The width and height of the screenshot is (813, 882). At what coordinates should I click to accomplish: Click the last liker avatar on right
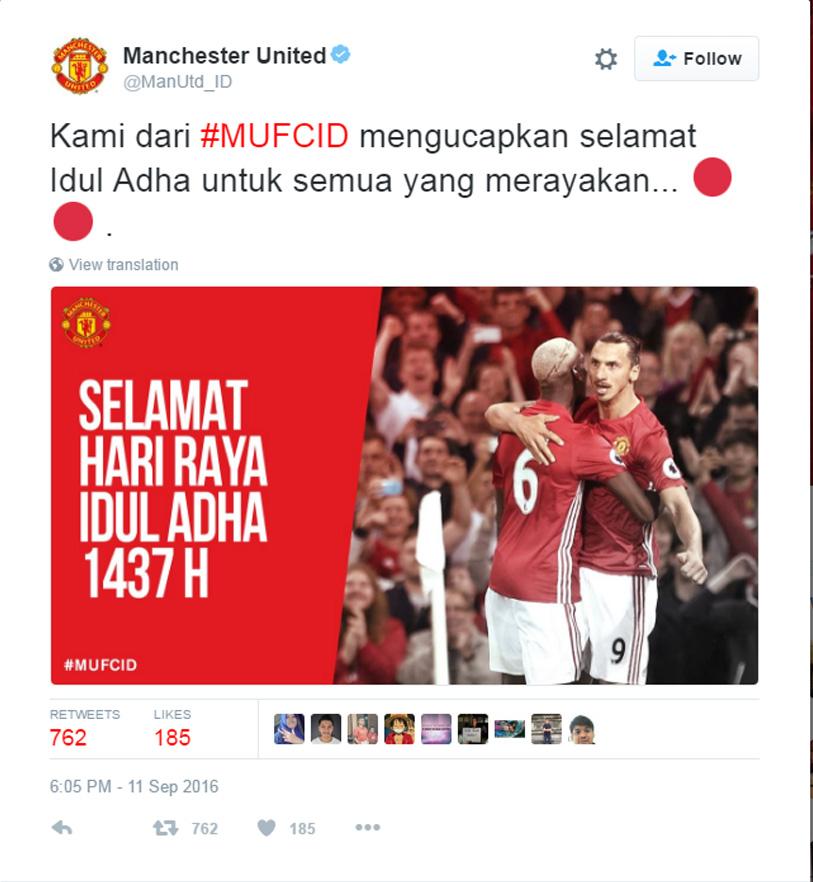point(582,729)
